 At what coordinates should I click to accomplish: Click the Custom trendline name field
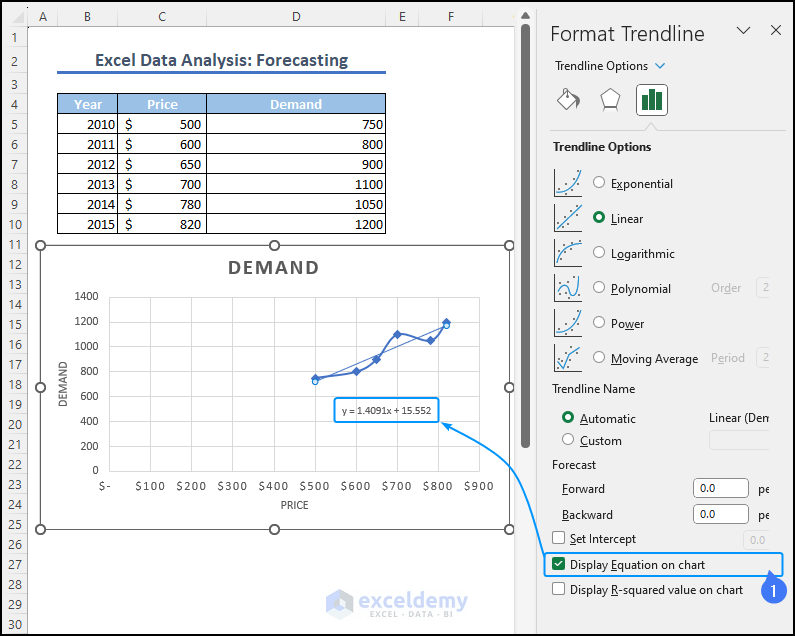(x=739, y=440)
